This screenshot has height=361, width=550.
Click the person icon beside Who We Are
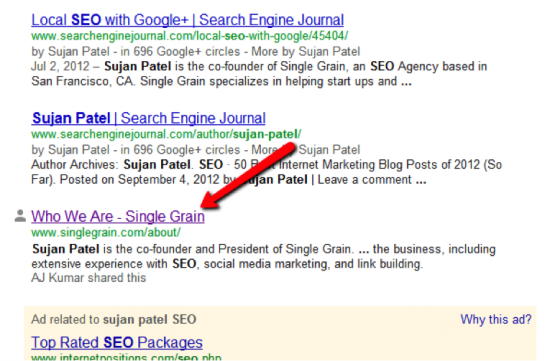[20, 216]
